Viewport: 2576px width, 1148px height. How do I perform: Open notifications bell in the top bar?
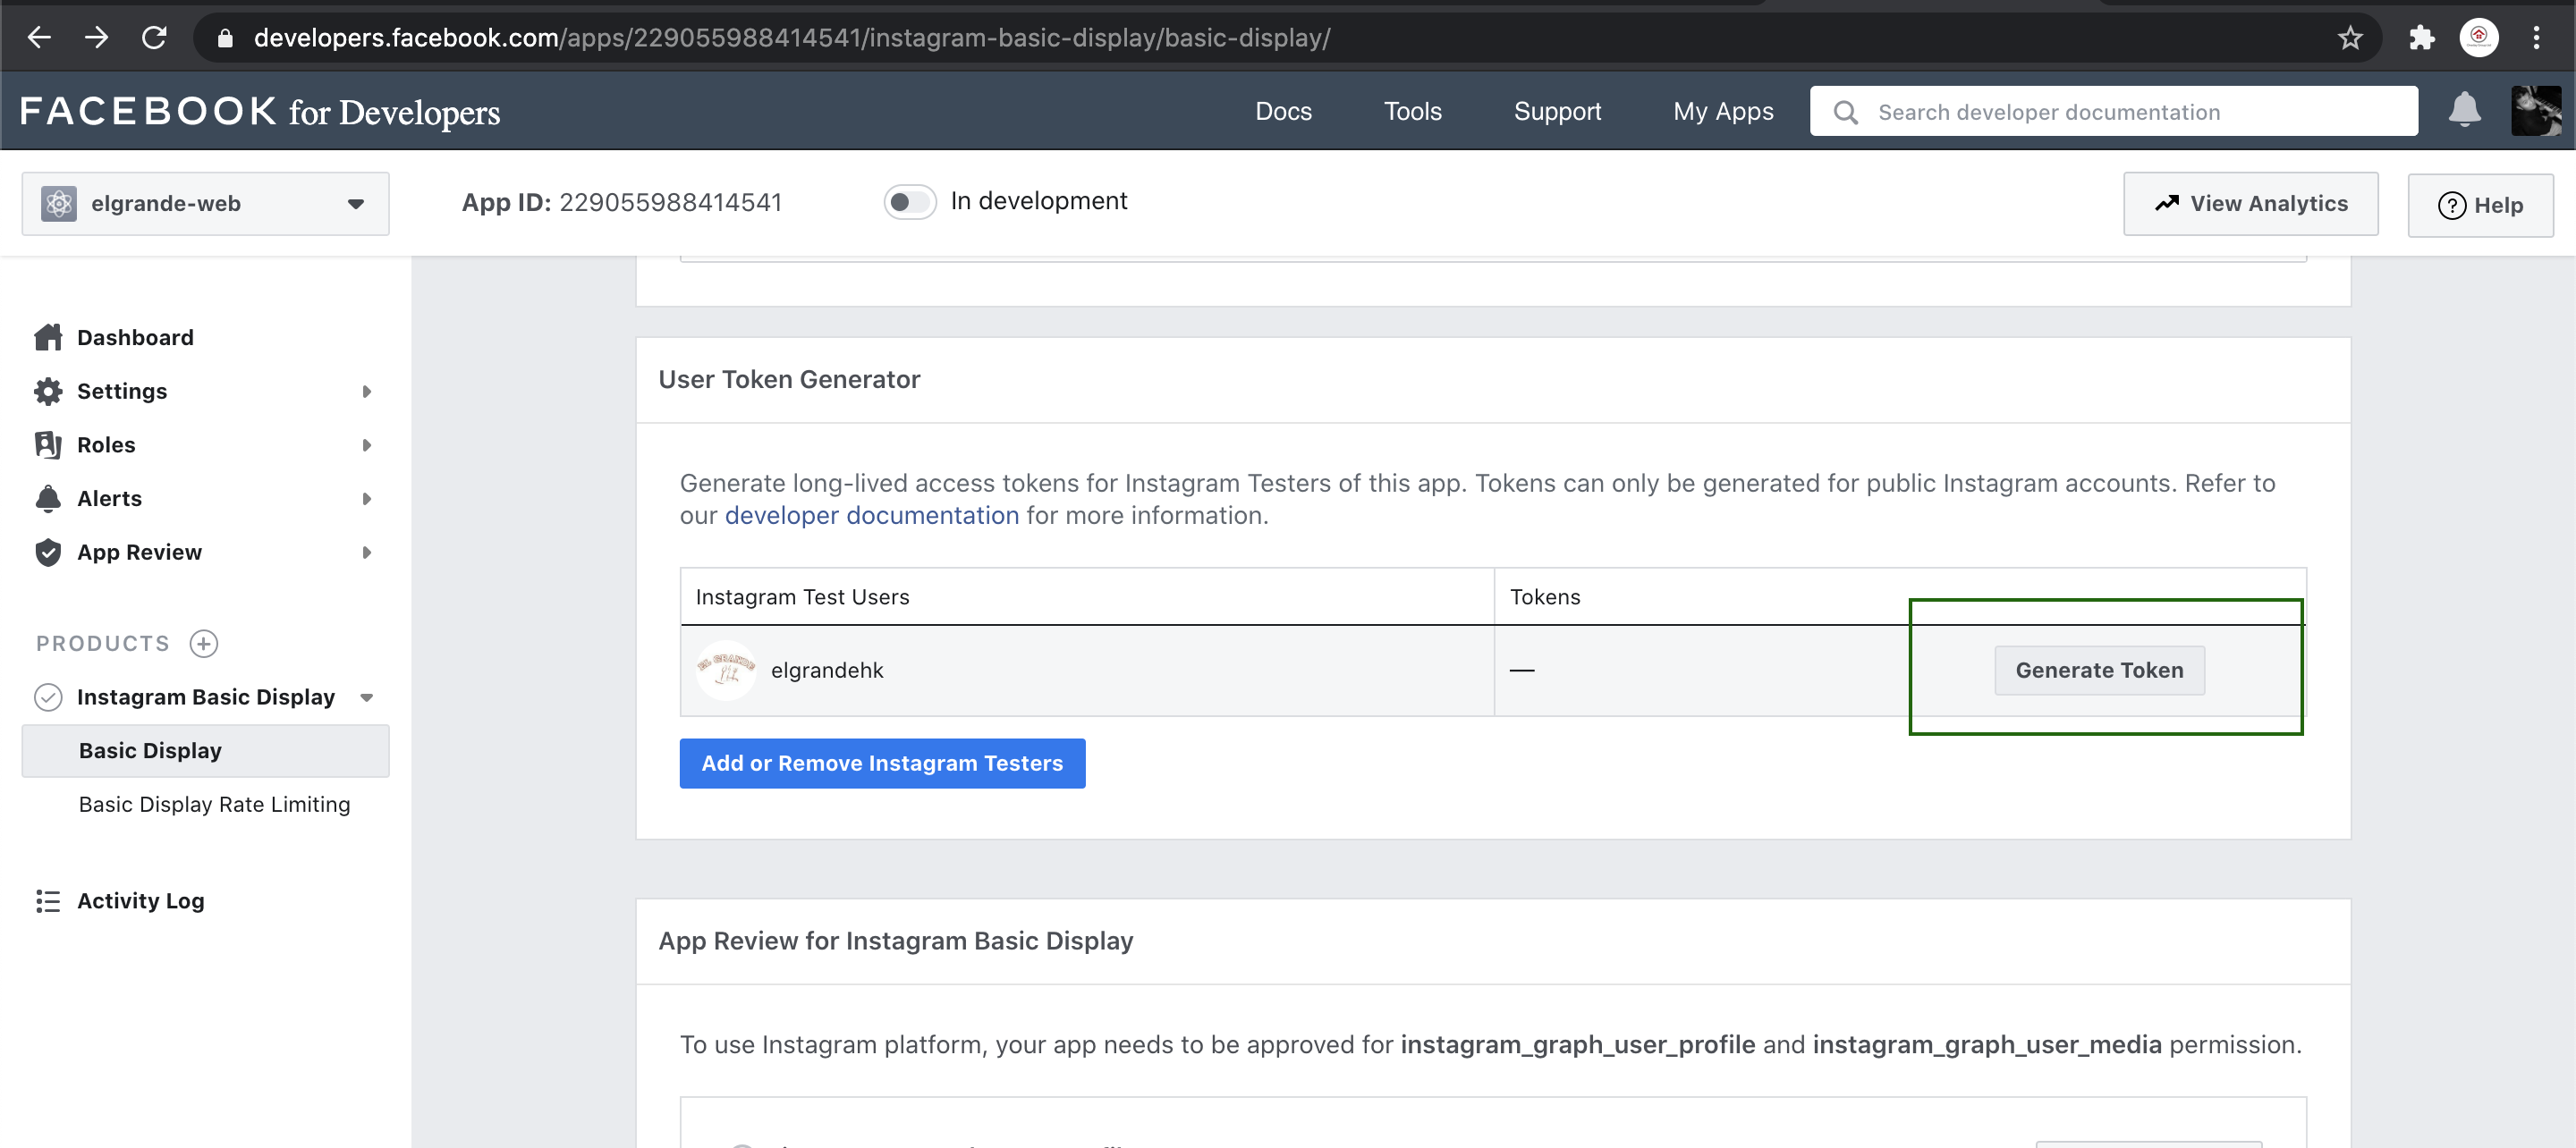[x=2465, y=111]
